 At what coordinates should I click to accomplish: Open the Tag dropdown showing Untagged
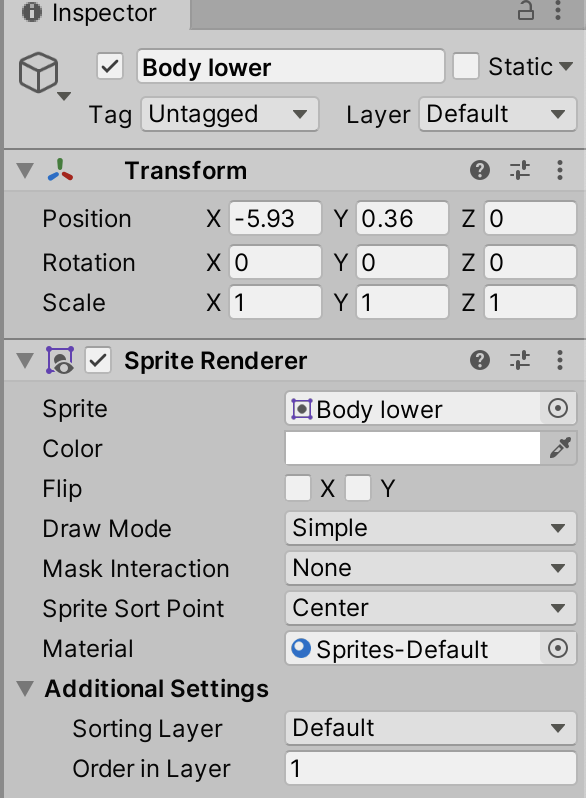tap(230, 115)
